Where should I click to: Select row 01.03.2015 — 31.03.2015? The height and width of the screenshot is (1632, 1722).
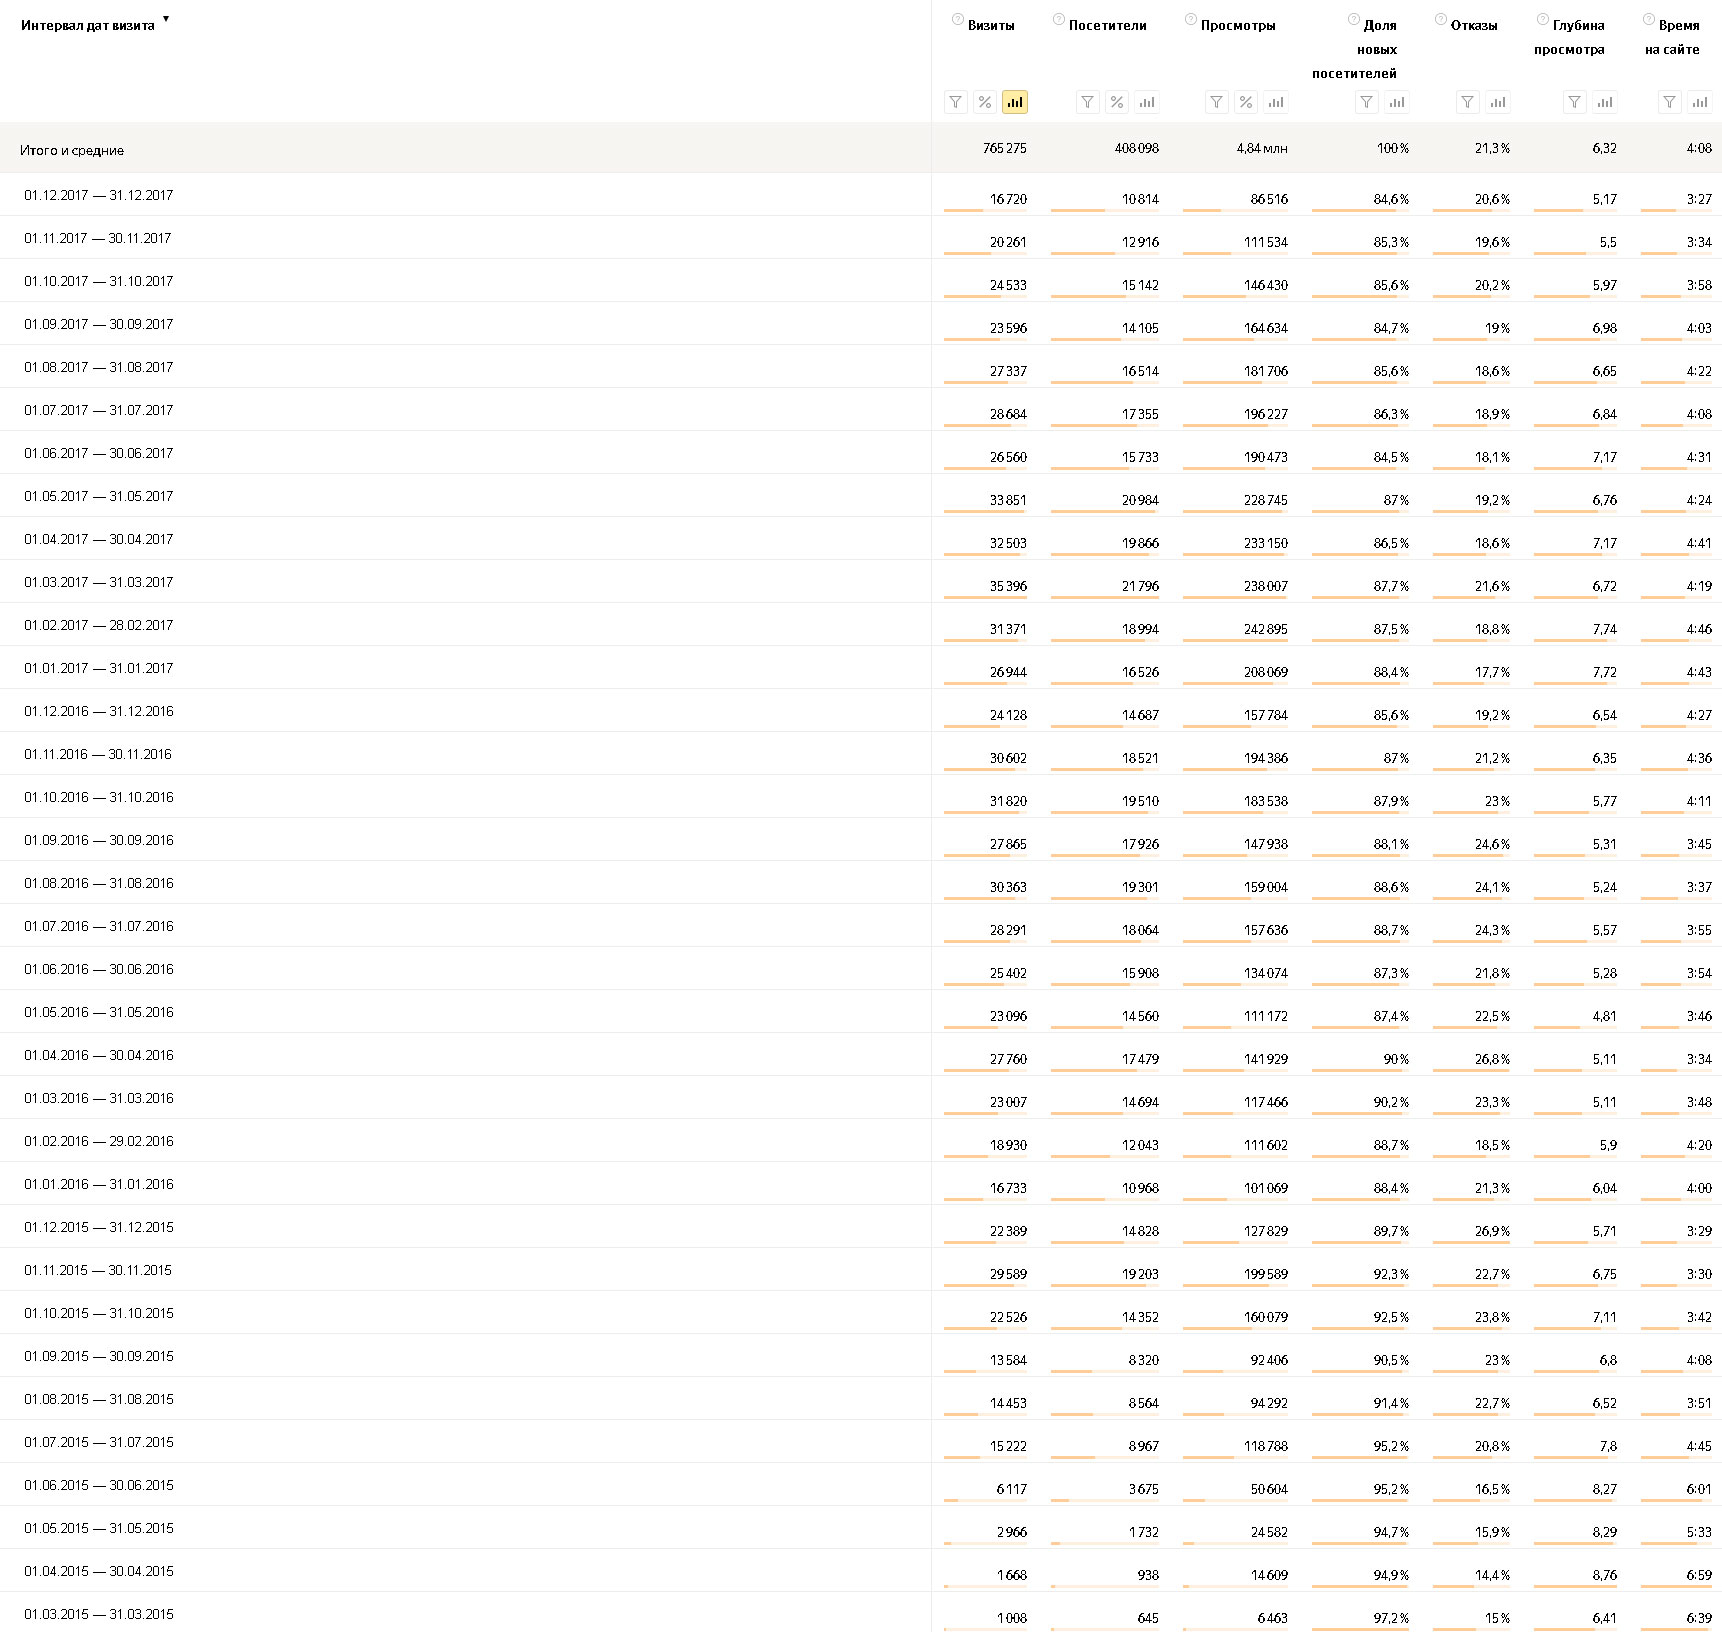coord(99,1614)
